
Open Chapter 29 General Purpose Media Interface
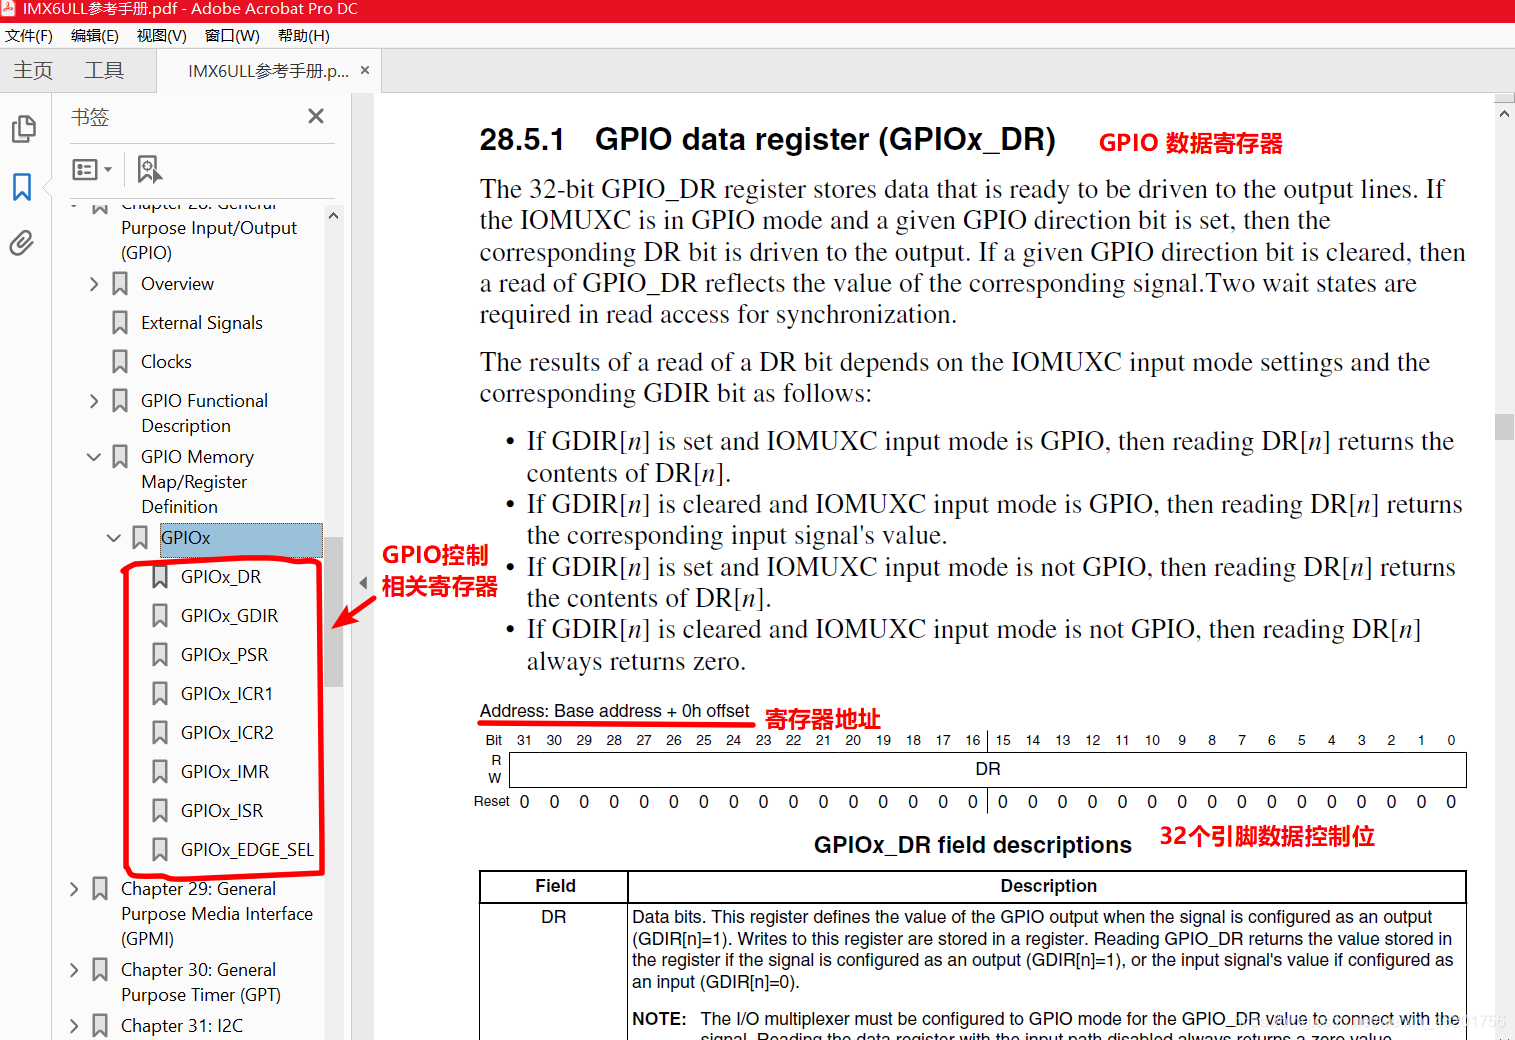tap(217, 914)
